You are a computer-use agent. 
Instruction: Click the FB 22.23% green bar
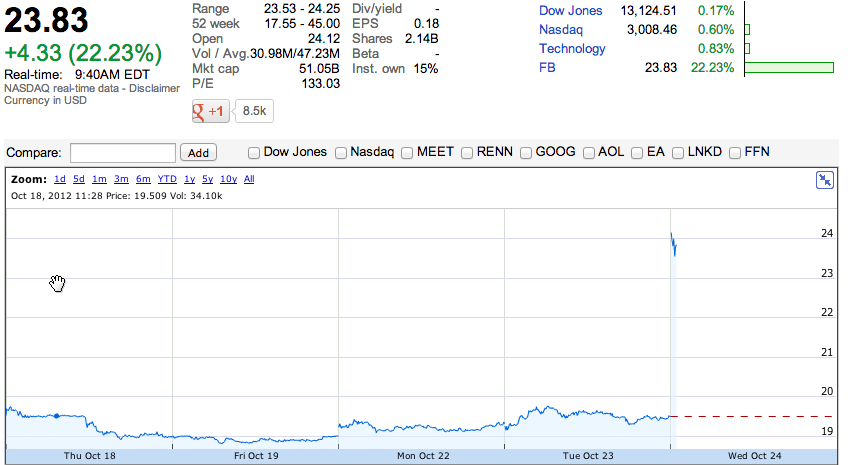point(789,68)
